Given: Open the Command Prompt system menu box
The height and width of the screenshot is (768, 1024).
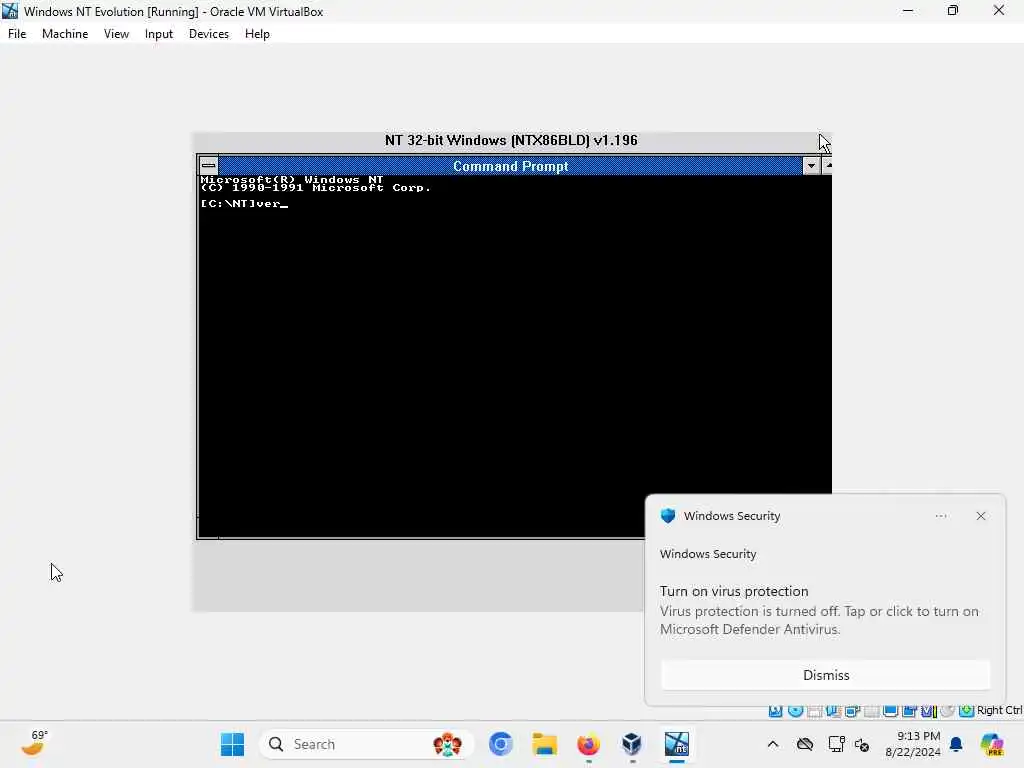Looking at the screenshot, I should click(208, 166).
